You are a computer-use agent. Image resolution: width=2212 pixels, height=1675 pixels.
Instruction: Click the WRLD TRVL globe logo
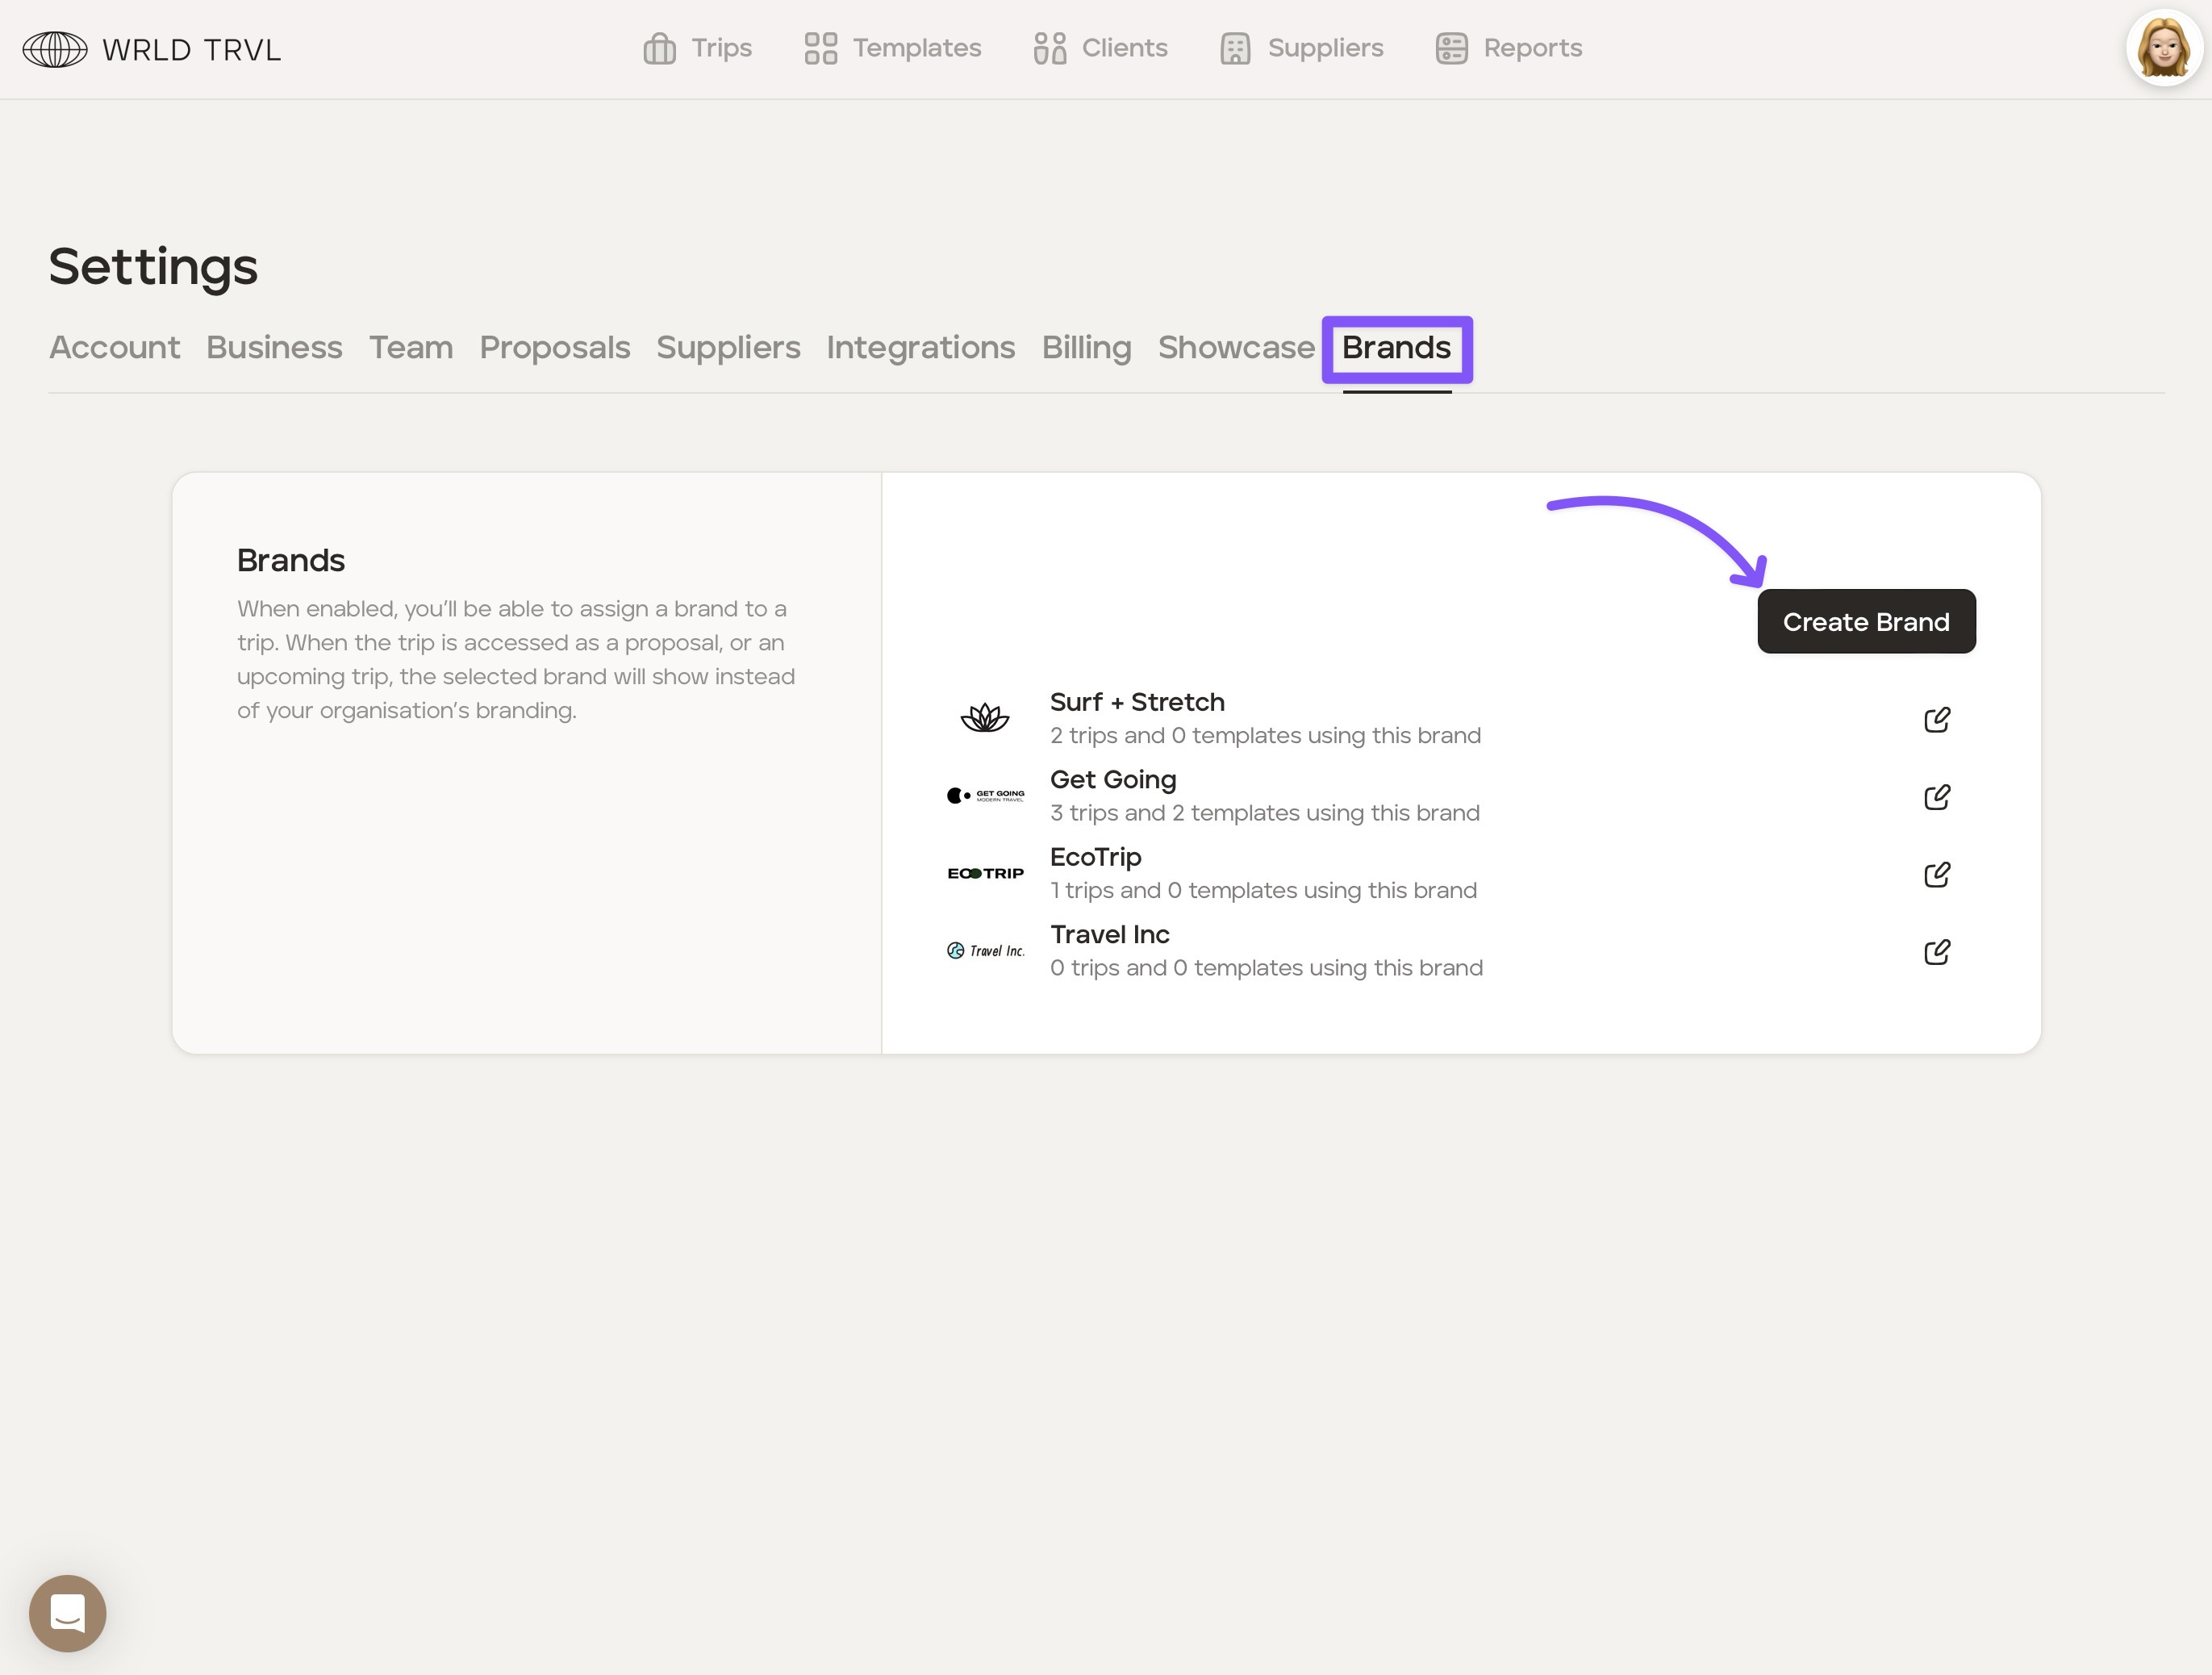click(x=55, y=49)
